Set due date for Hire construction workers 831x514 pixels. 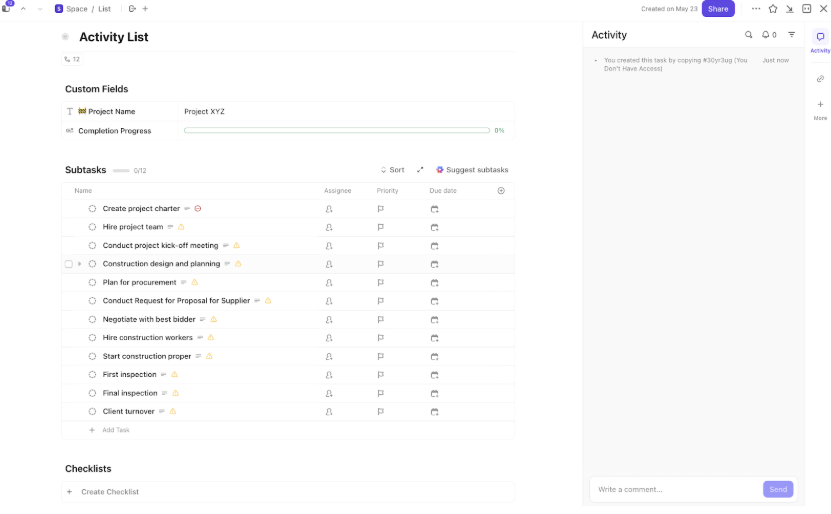(x=434, y=338)
